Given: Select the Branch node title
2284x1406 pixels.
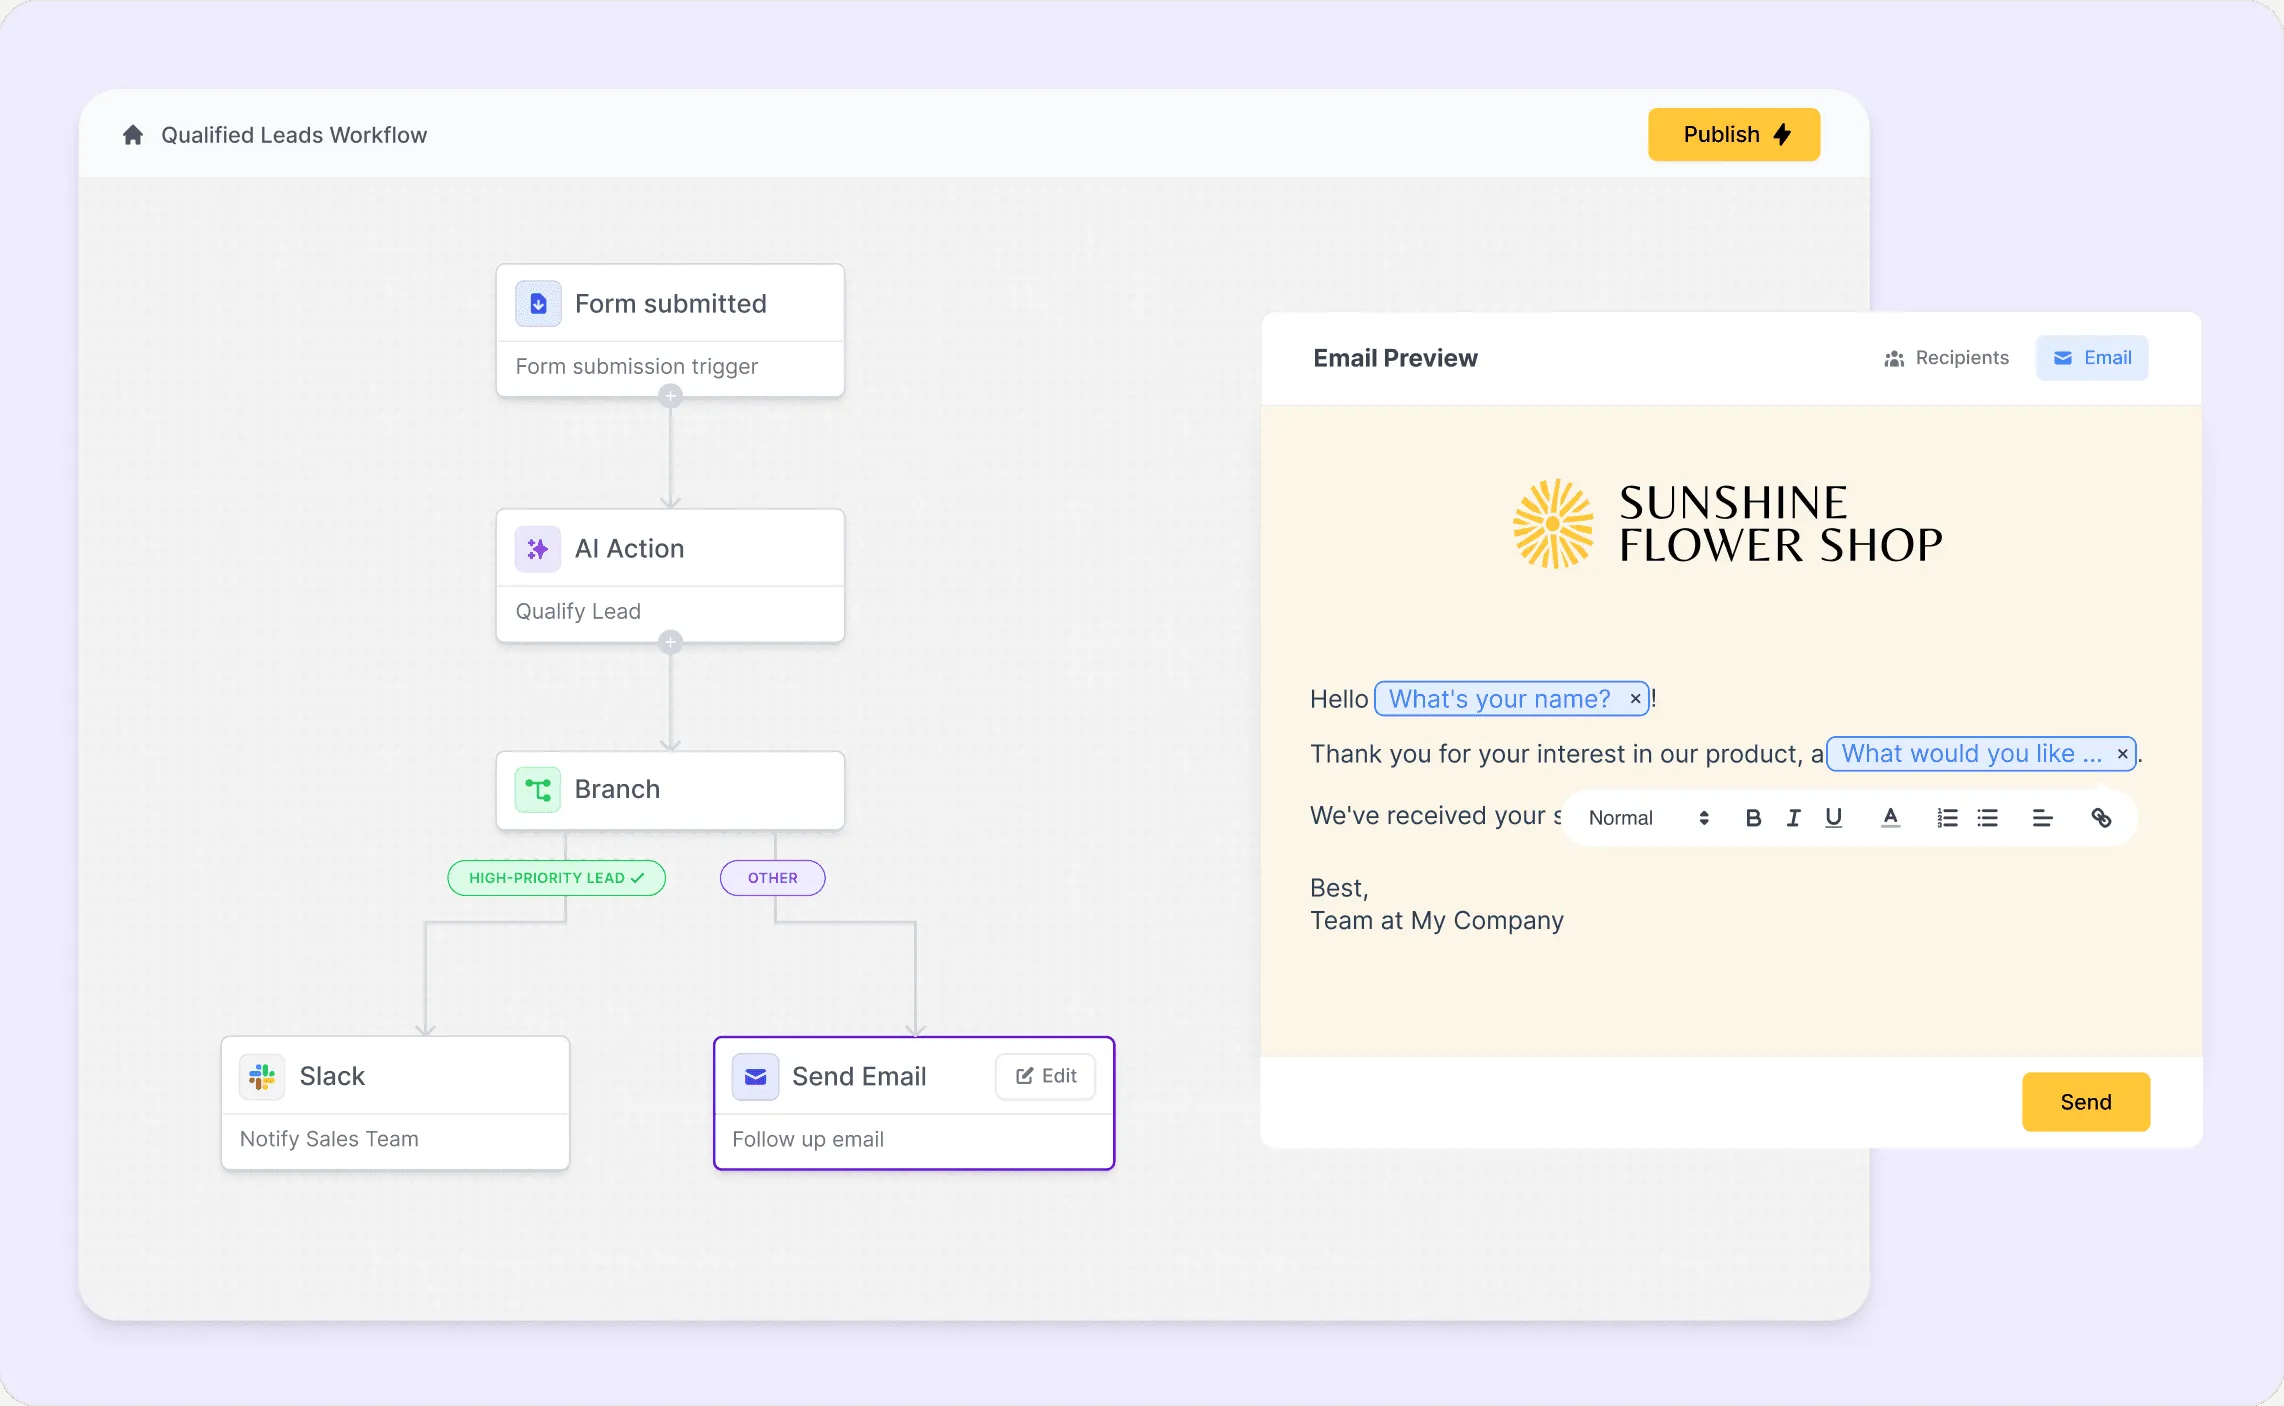Looking at the screenshot, I should point(617,790).
